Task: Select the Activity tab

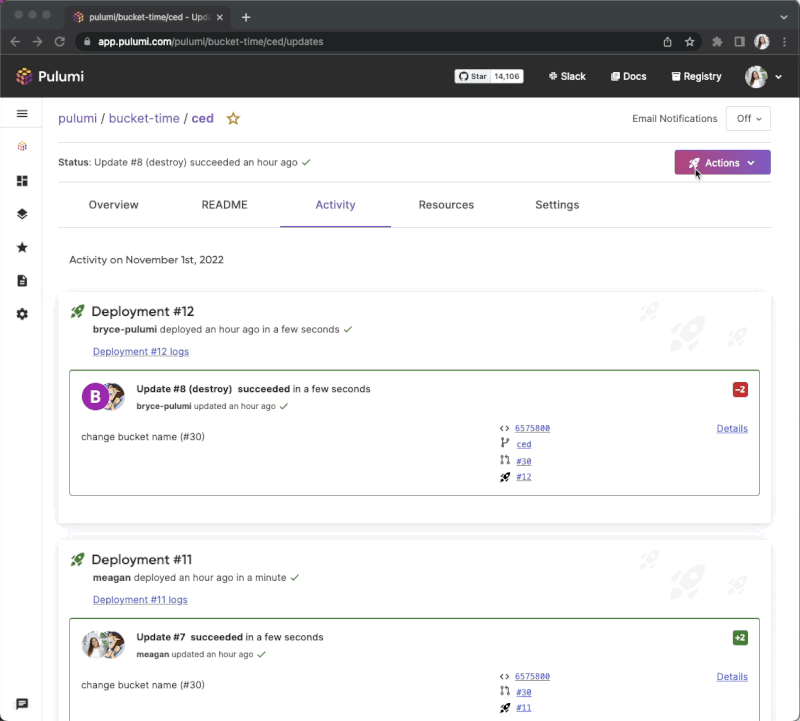Action: (x=335, y=205)
